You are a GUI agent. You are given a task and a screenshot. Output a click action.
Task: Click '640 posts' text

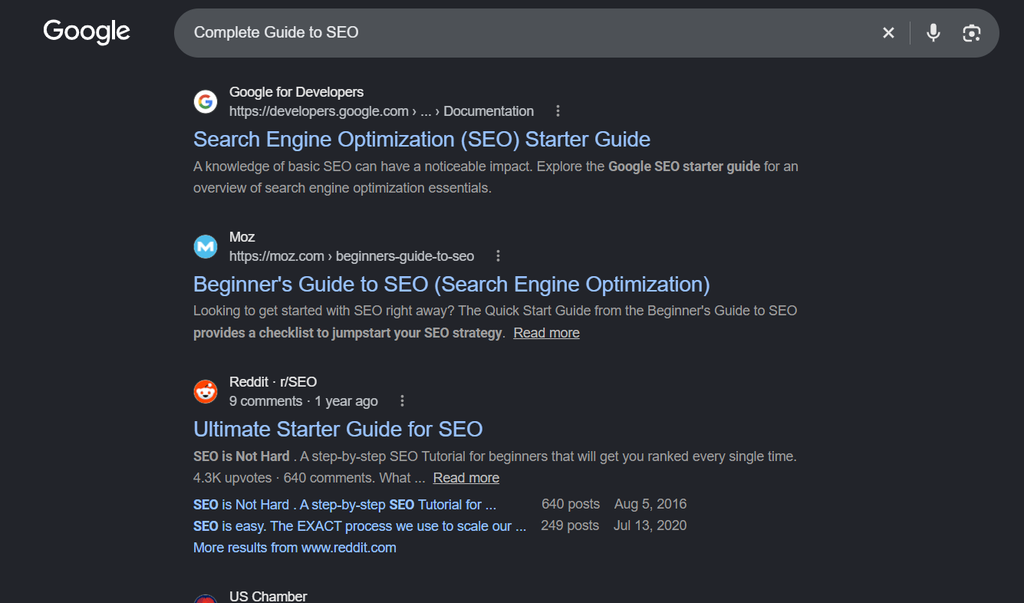(x=570, y=504)
